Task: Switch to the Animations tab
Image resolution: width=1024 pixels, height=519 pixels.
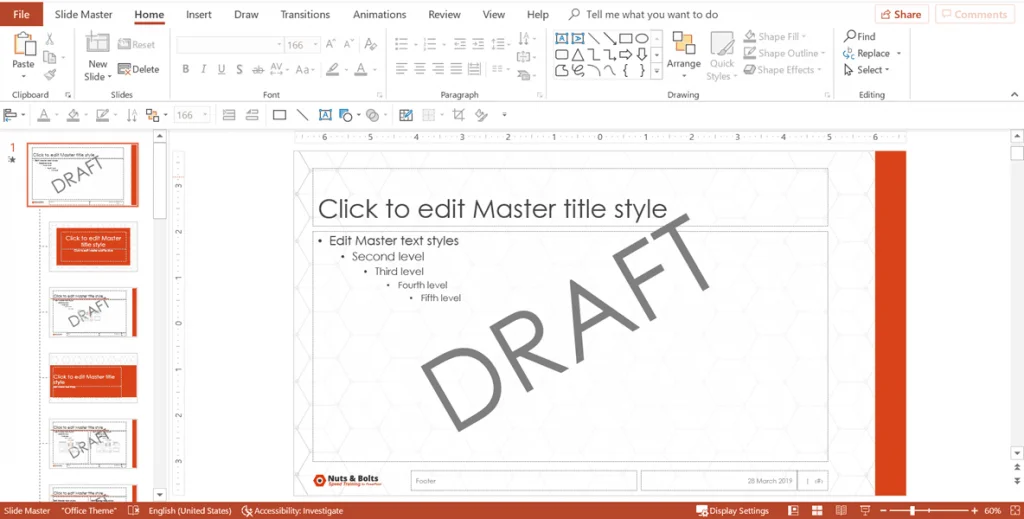Action: tap(379, 14)
